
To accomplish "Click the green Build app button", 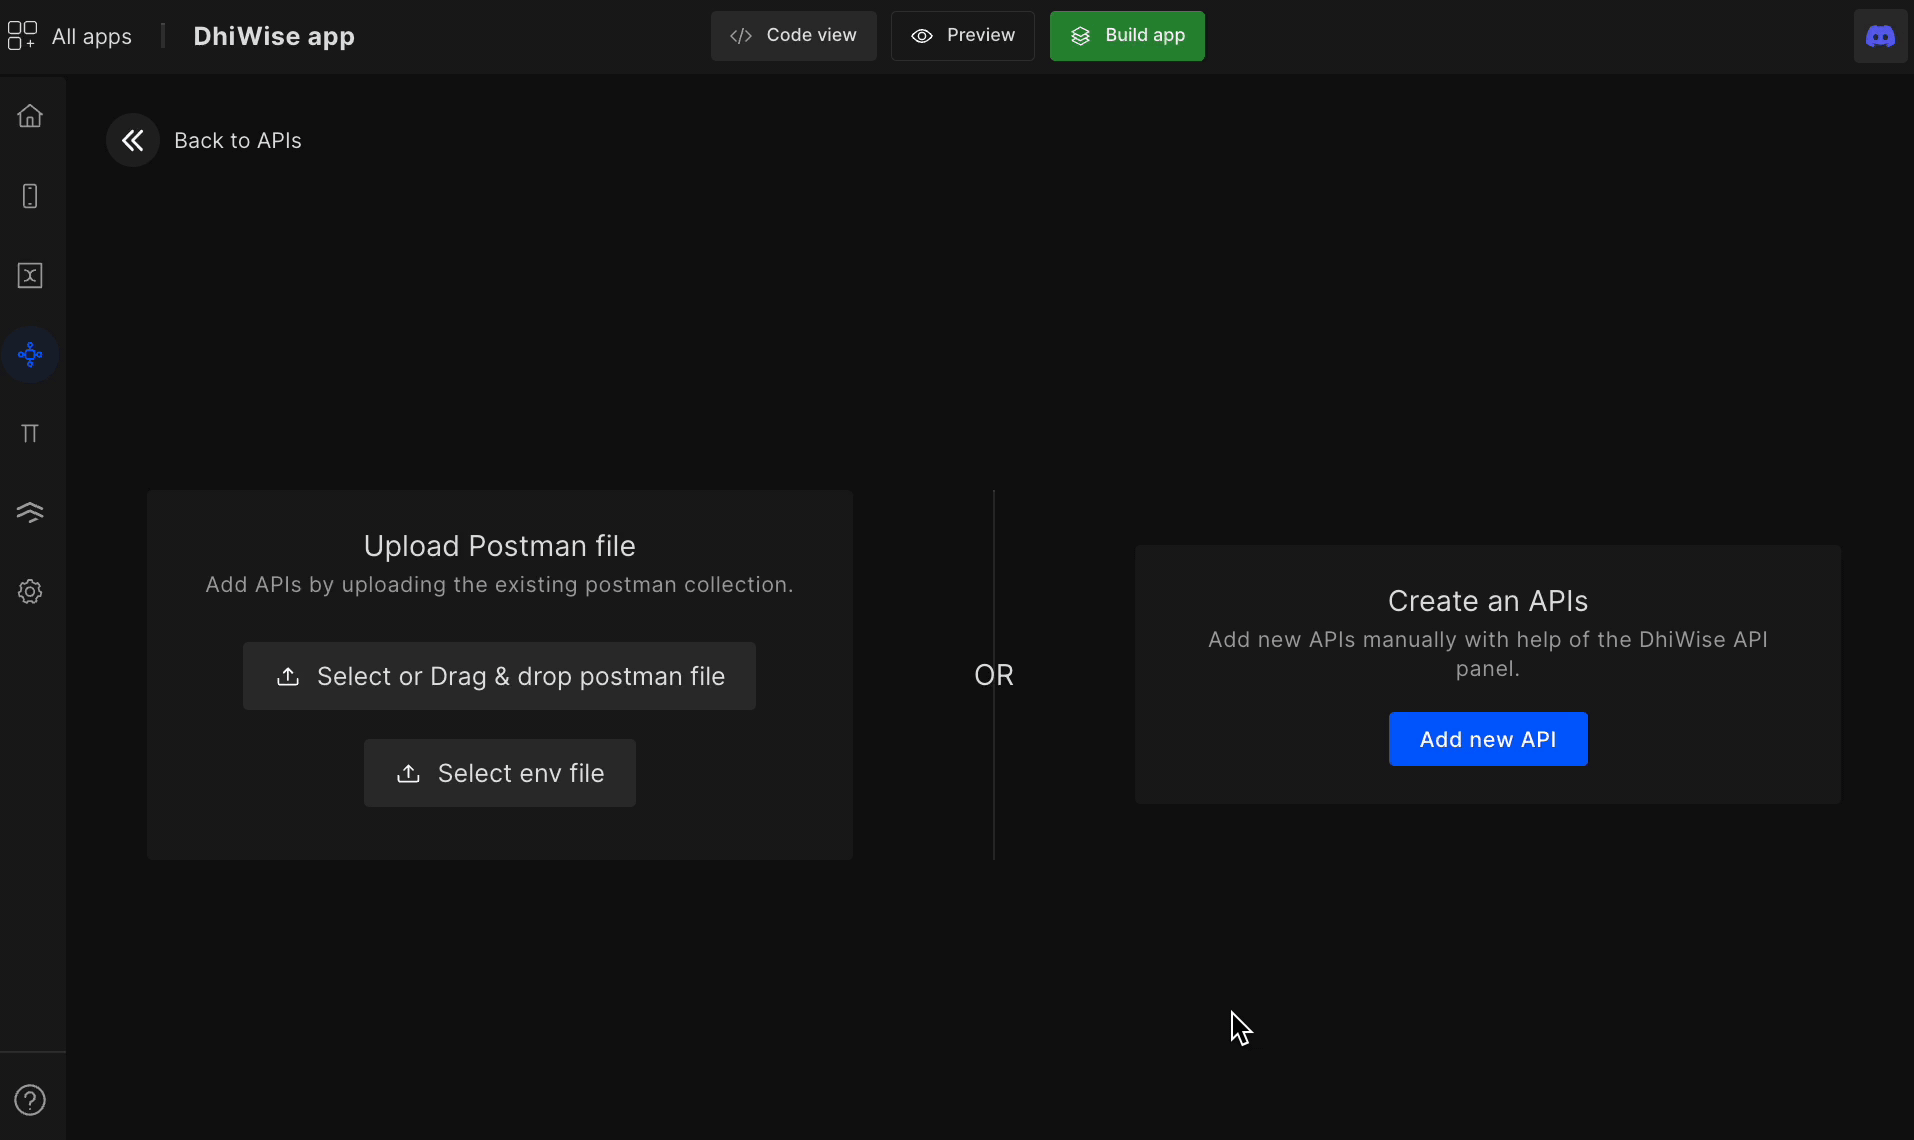I will pos(1127,36).
